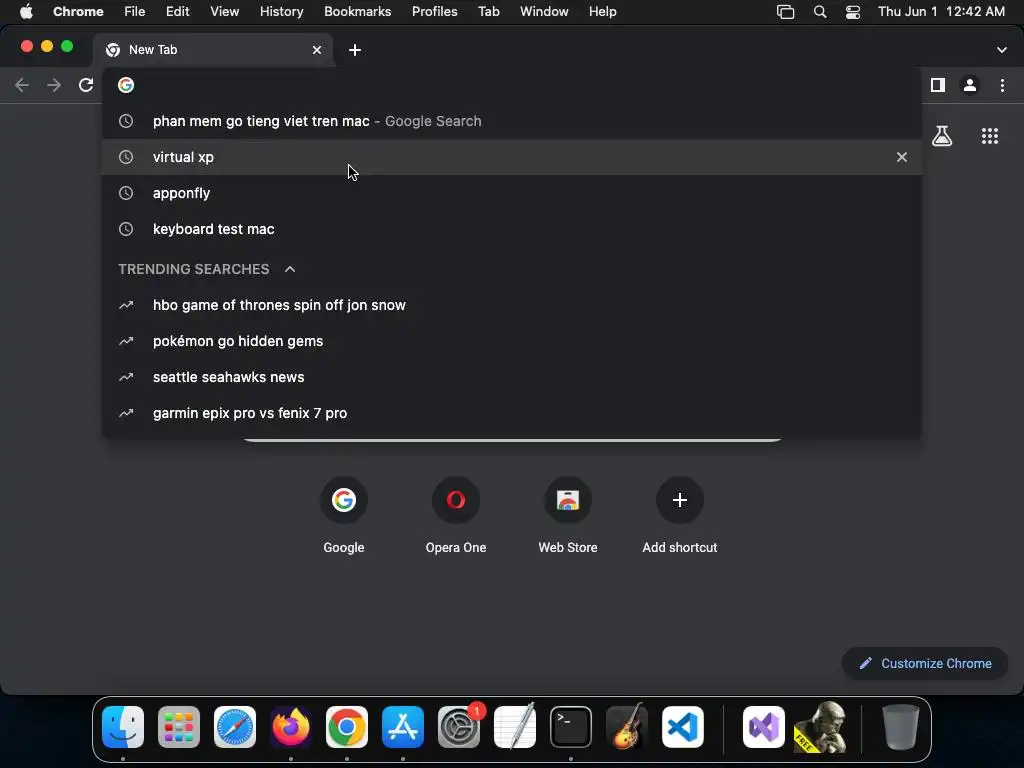
Task: Open the Help menu
Action: pos(602,12)
